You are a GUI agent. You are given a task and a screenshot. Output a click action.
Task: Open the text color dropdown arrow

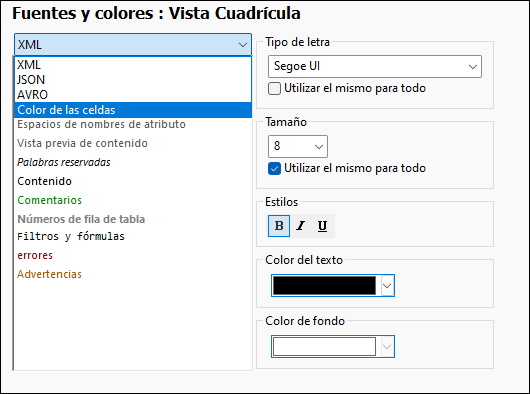[x=387, y=286]
